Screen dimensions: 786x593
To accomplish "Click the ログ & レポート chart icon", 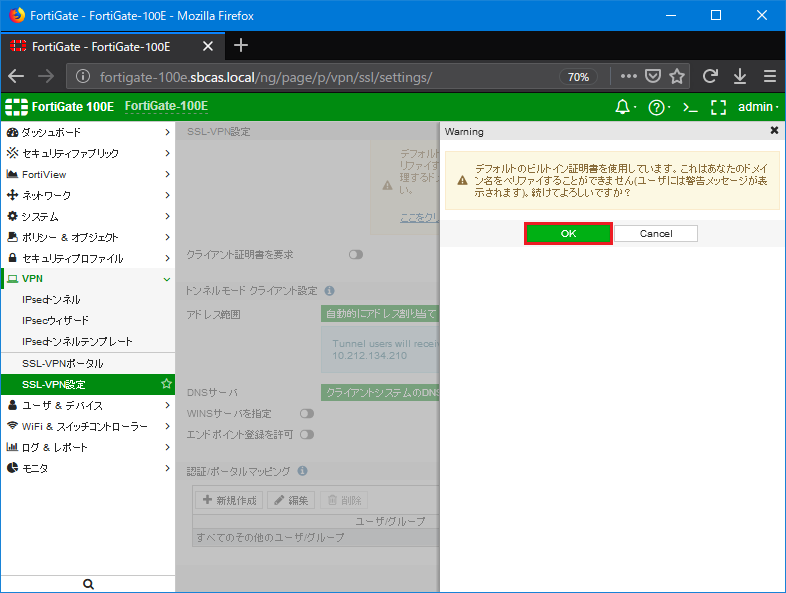I will (12, 447).
